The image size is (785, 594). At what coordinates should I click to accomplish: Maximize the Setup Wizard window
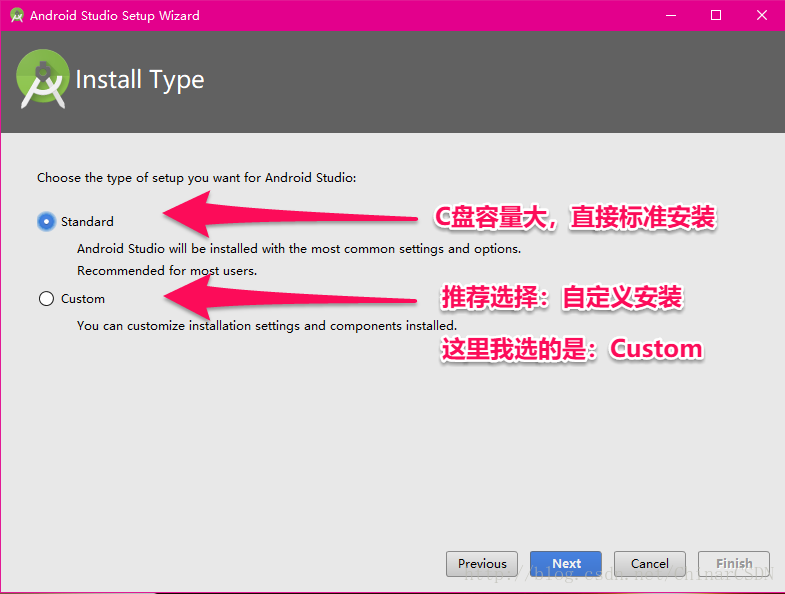point(716,16)
